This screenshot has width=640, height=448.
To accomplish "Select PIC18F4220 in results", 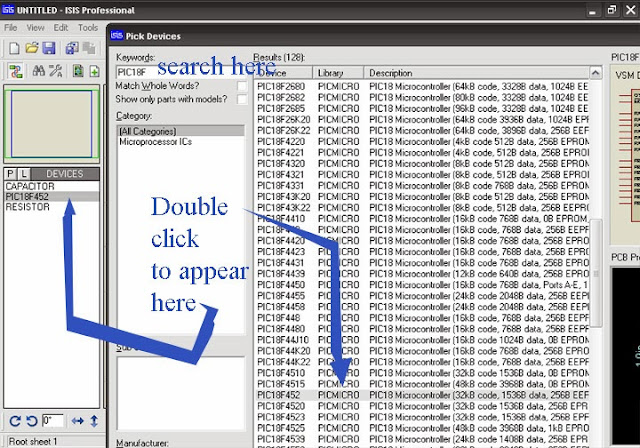I will (422, 142).
